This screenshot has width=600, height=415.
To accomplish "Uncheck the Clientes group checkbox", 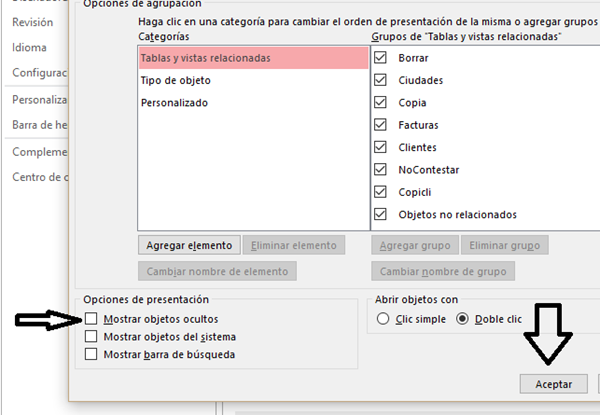I will (x=380, y=147).
